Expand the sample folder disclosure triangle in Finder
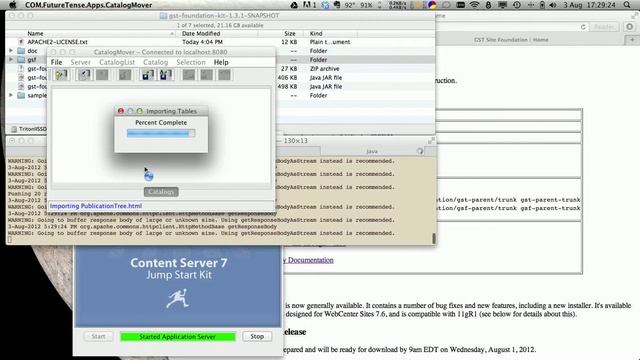Viewport: 640px width, 360px height. click(x=11, y=95)
